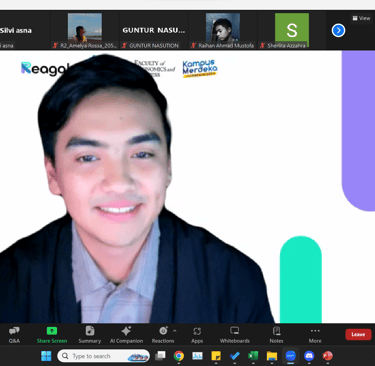Open the Q&A panel
Viewport: 375px width, 366px height.
pyautogui.click(x=14, y=335)
